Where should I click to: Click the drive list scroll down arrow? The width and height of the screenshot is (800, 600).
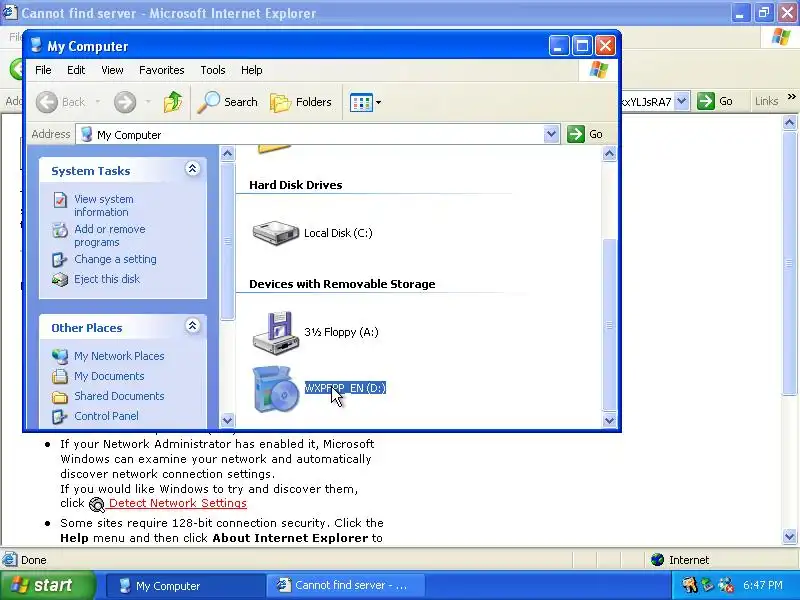coord(609,420)
